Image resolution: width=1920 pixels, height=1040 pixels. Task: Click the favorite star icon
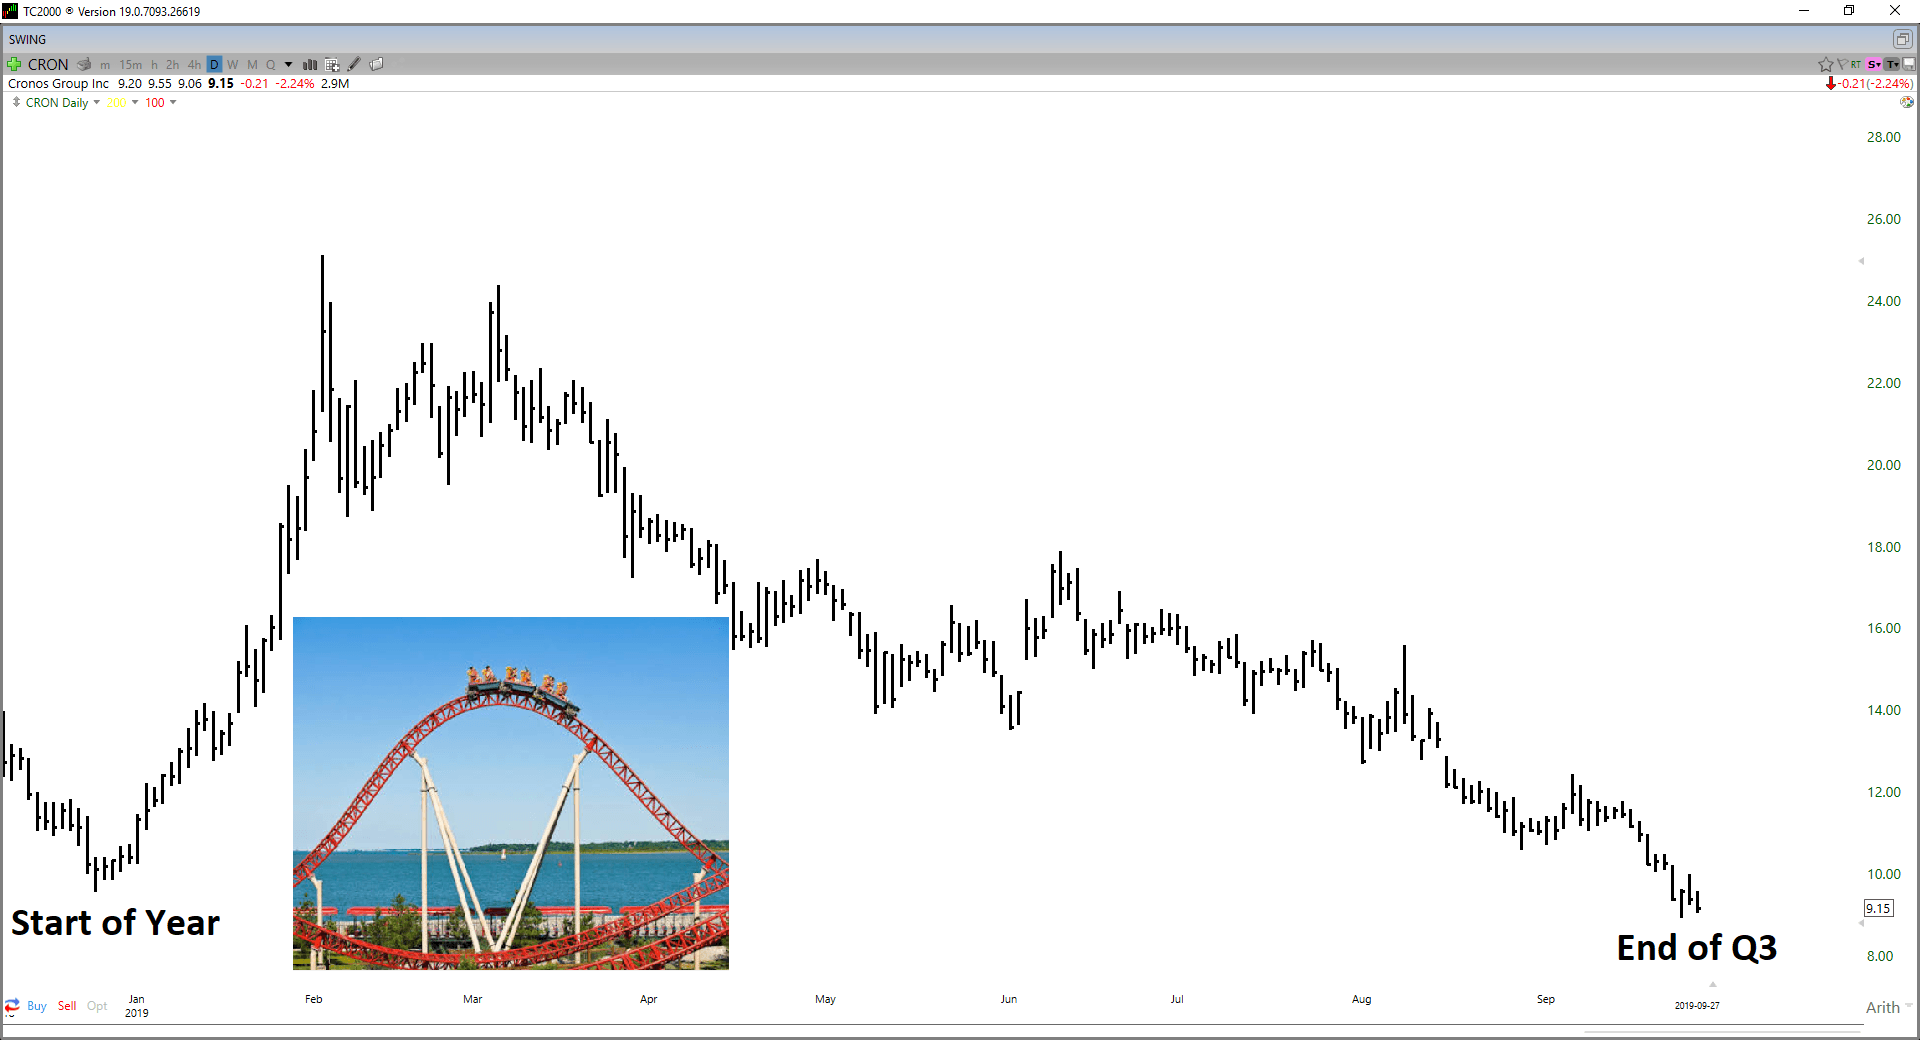click(1825, 64)
